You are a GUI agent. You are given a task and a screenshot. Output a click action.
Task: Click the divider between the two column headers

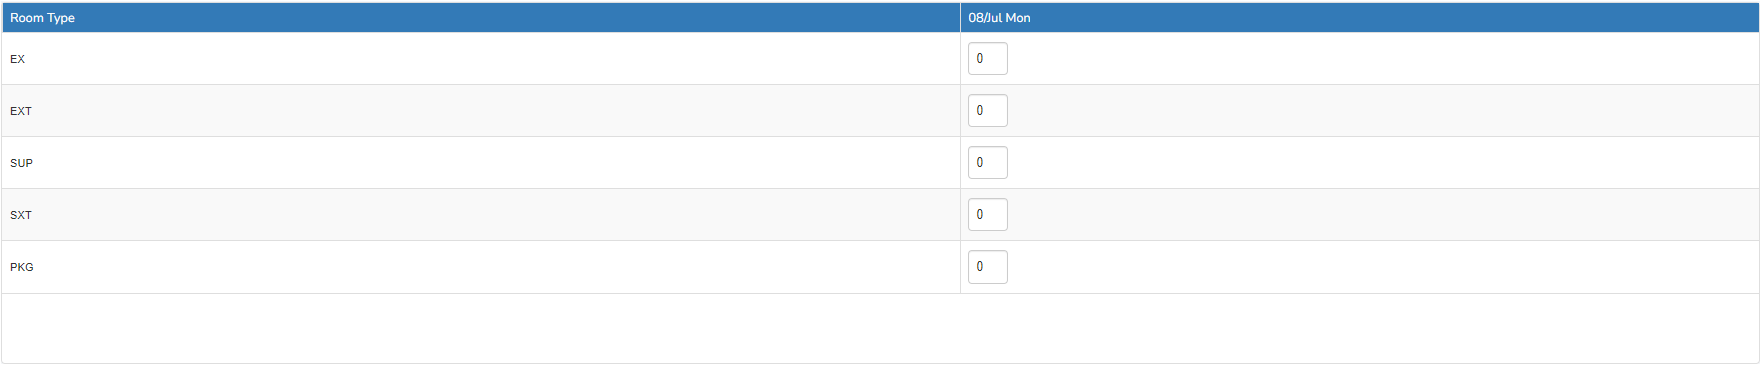click(960, 18)
